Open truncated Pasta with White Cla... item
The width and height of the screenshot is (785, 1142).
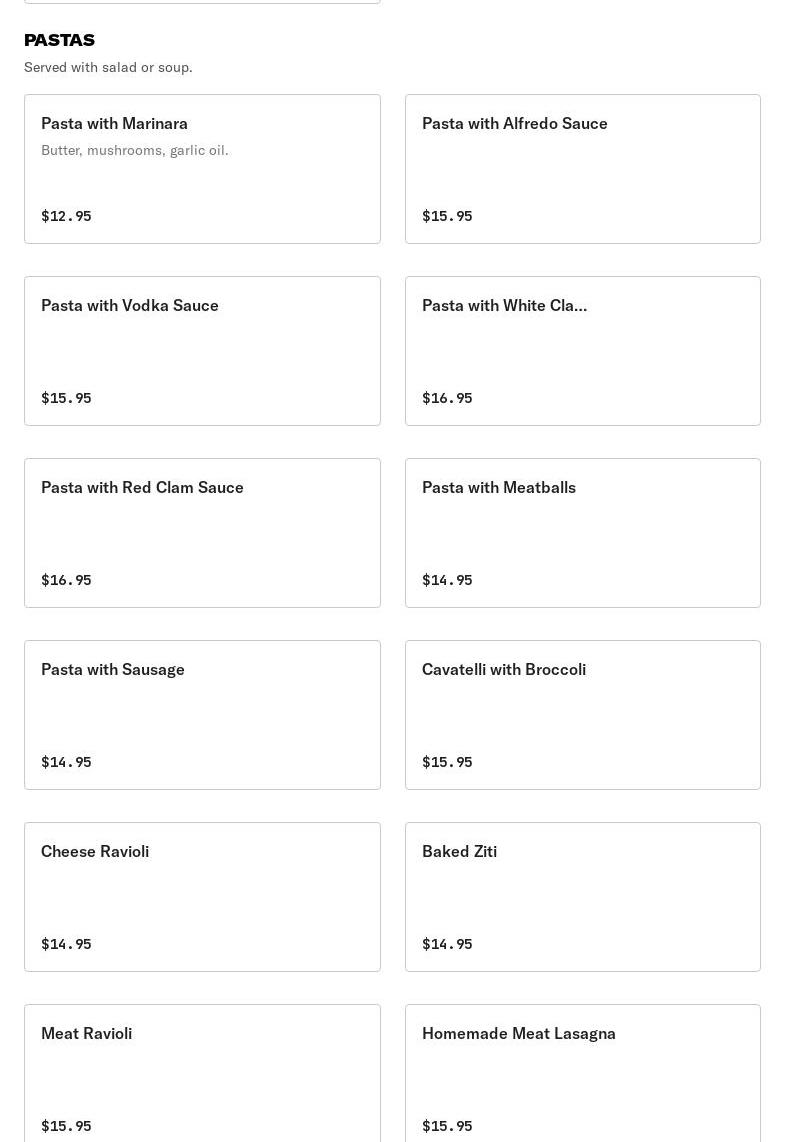click(583, 351)
